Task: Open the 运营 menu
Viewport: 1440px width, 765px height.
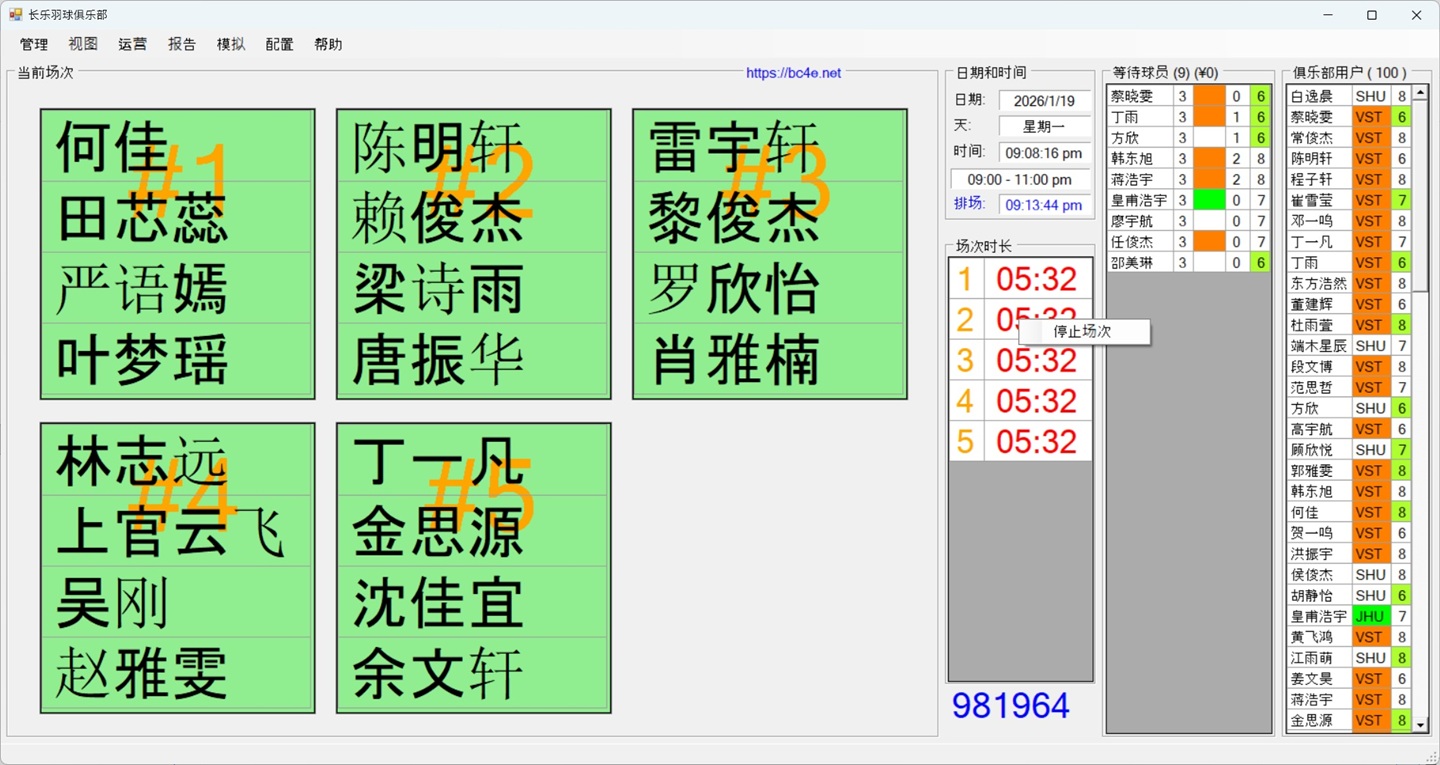Action: tap(132, 44)
